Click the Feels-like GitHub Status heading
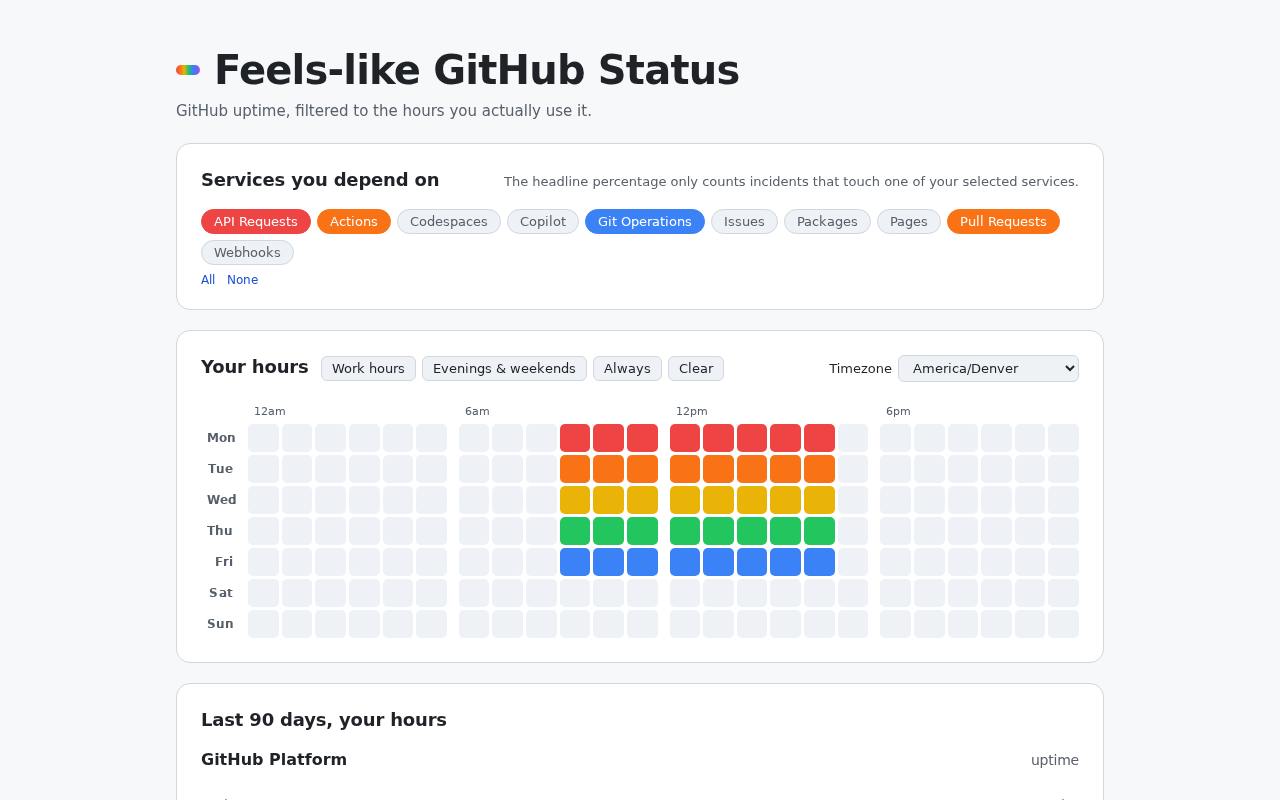Image resolution: width=1280 pixels, height=800 pixels. 477,70
